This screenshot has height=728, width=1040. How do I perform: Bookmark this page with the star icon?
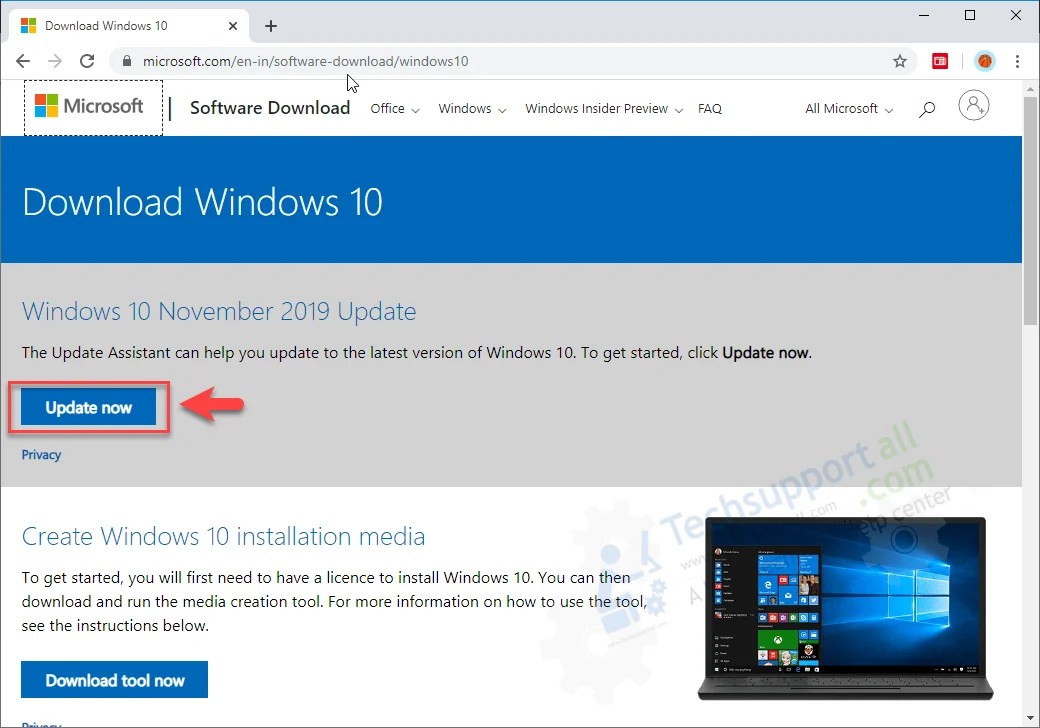pyautogui.click(x=899, y=61)
